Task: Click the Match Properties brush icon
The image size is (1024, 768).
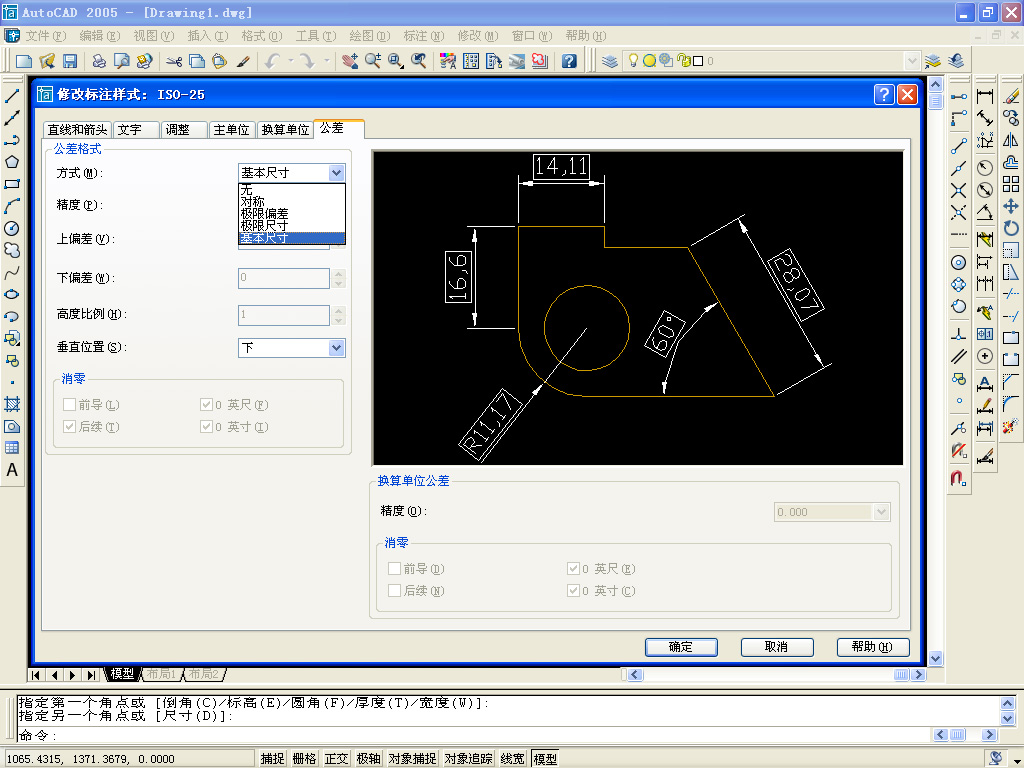Action: [x=243, y=61]
